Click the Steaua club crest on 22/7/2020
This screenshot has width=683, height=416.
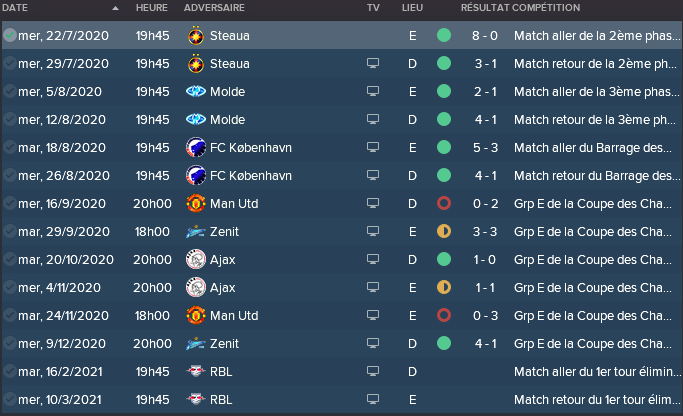click(x=196, y=36)
